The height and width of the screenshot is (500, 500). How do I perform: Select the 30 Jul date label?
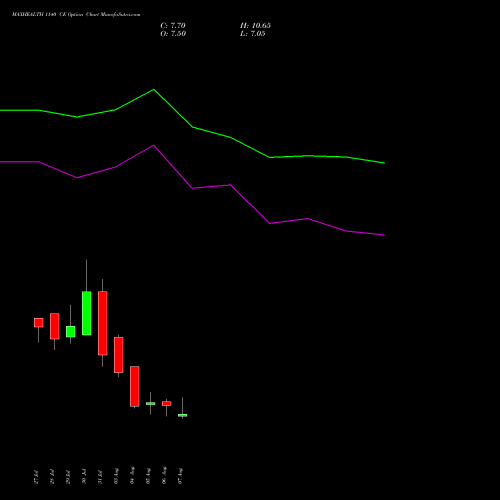[x=84, y=477]
